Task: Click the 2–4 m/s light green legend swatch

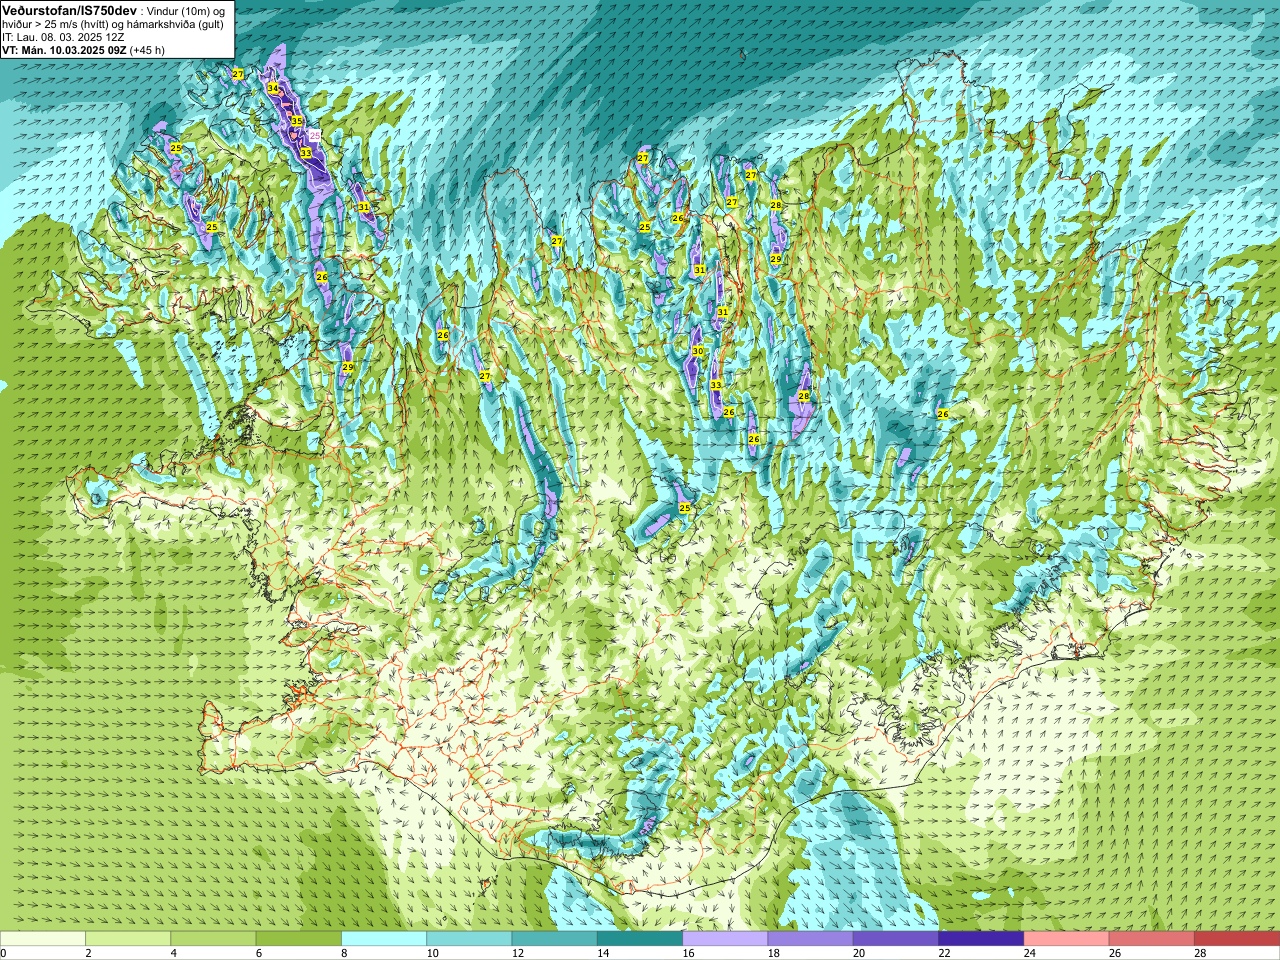Action: (x=128, y=939)
